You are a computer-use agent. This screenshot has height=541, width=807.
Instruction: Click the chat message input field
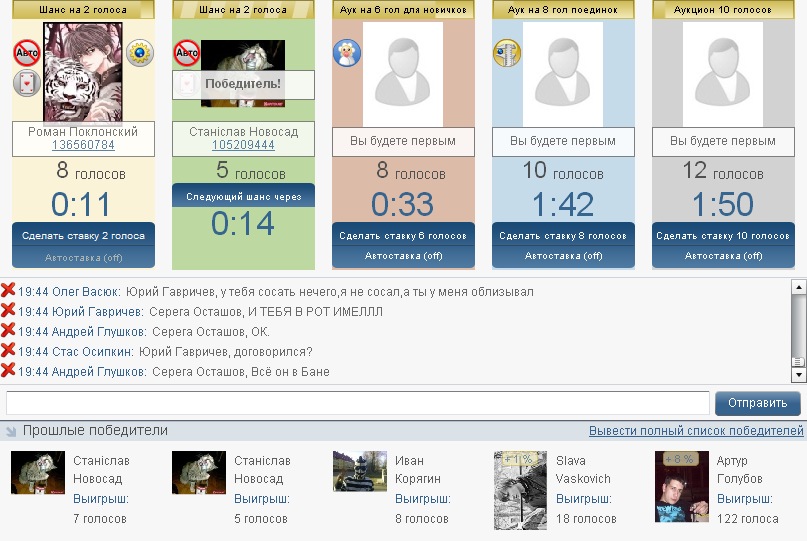pos(358,404)
